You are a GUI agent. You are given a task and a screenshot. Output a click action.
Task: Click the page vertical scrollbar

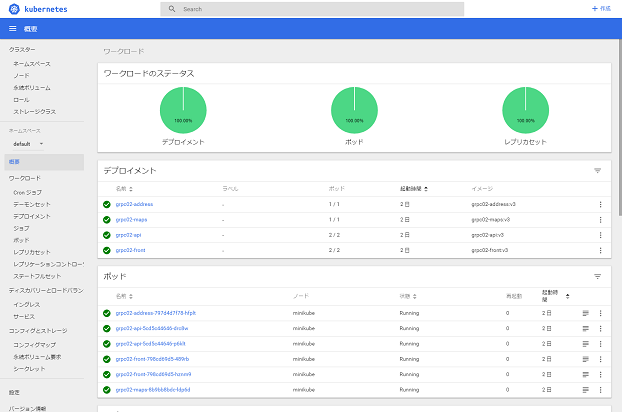[x=620, y=128]
